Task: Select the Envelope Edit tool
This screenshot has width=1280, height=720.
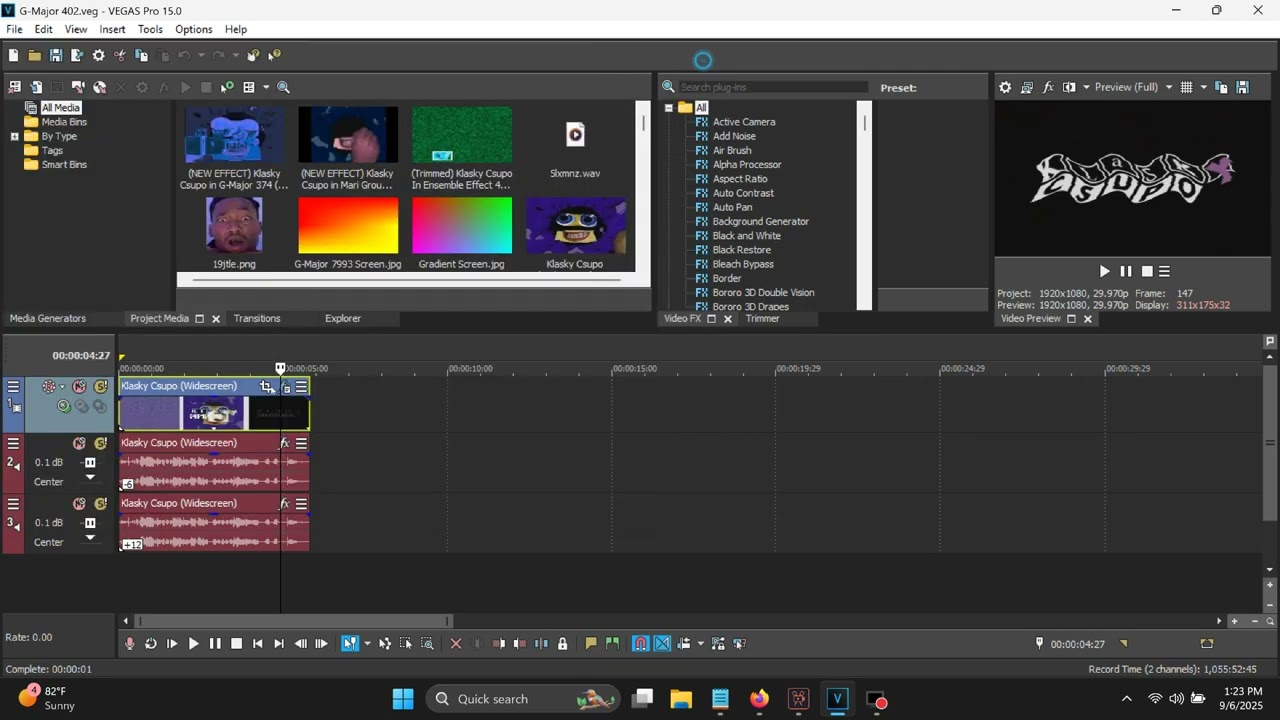Action: pos(385,644)
